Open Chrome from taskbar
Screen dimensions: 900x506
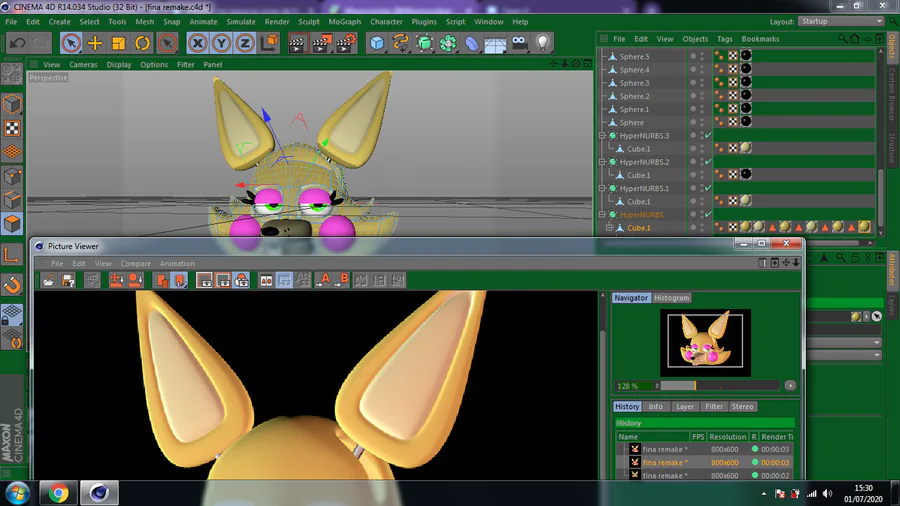58,493
